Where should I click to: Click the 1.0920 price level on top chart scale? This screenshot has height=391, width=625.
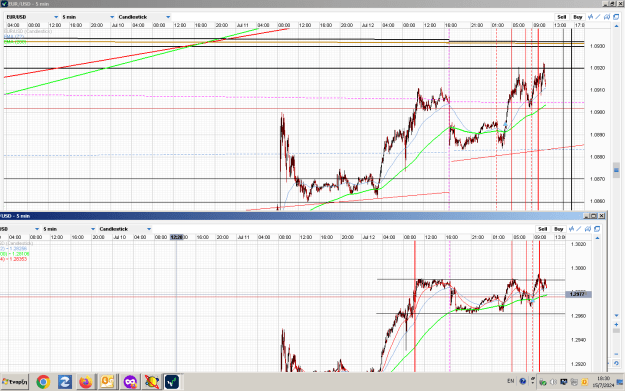pyautogui.click(x=597, y=68)
